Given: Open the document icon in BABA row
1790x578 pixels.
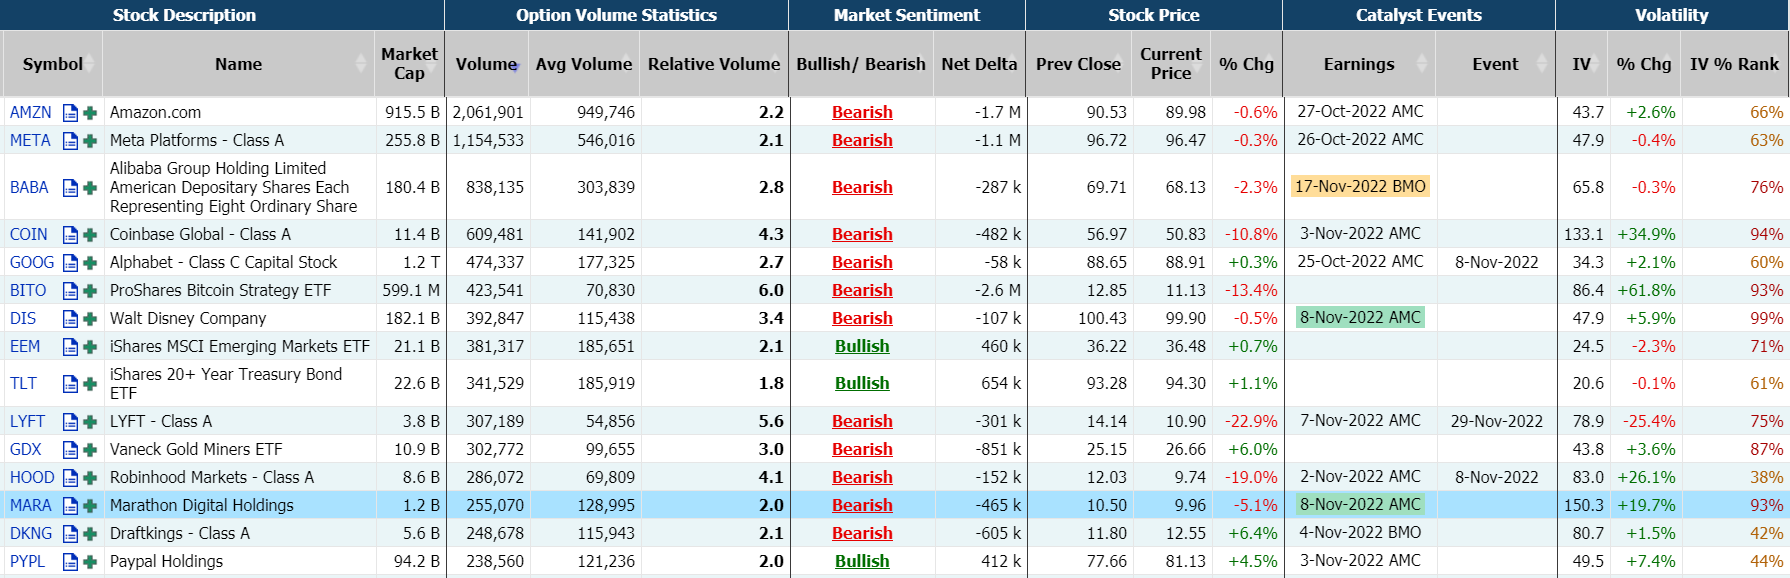Looking at the screenshot, I should 70,188.
